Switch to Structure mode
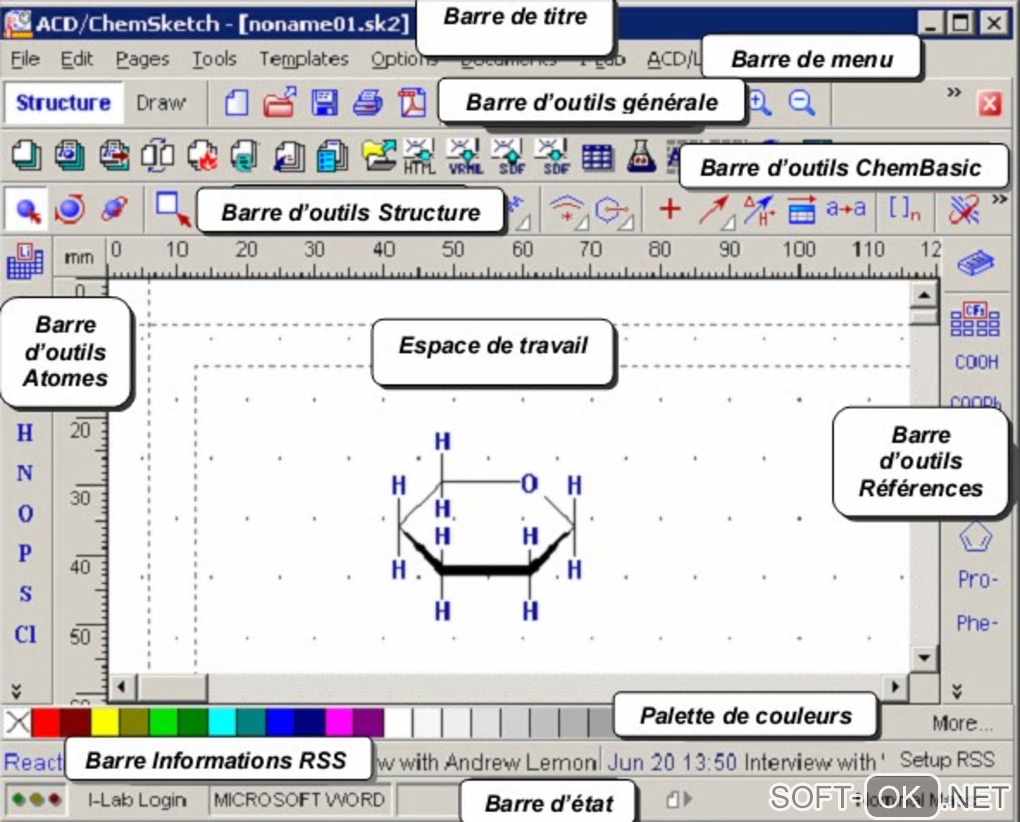The height and width of the screenshot is (822, 1020). click(63, 103)
